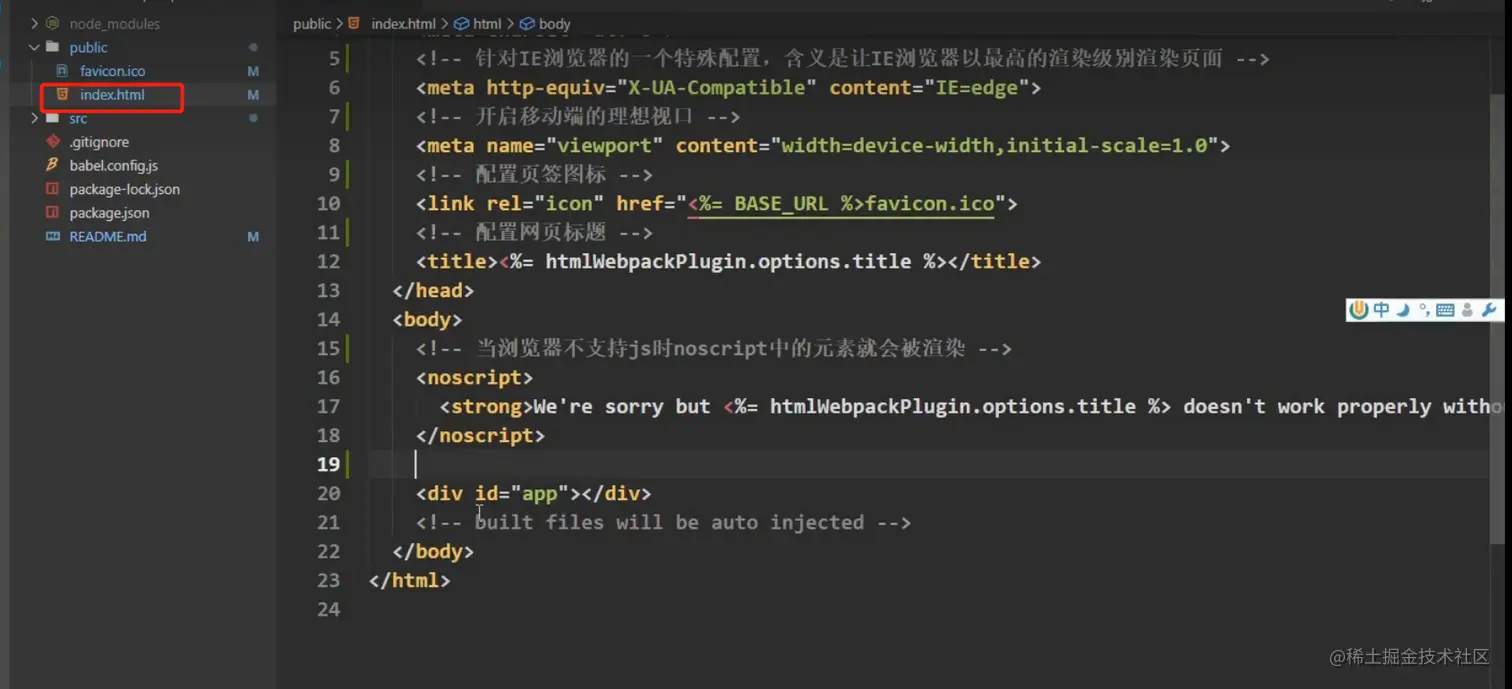
Task: Open babel.config.js from the explorer
Action: (x=113, y=165)
